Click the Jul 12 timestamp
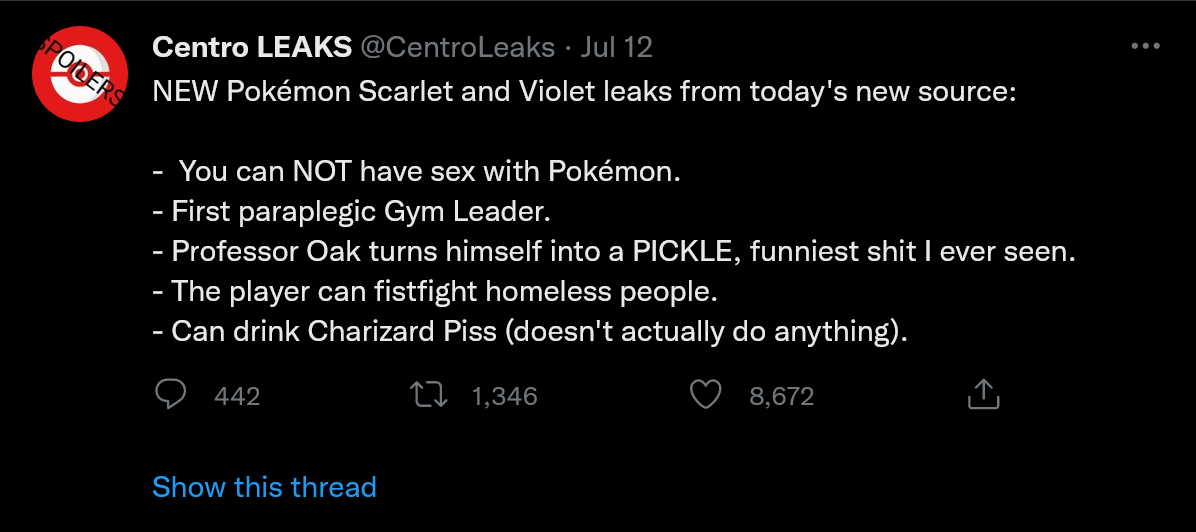This screenshot has height=532, width=1196. (616, 46)
